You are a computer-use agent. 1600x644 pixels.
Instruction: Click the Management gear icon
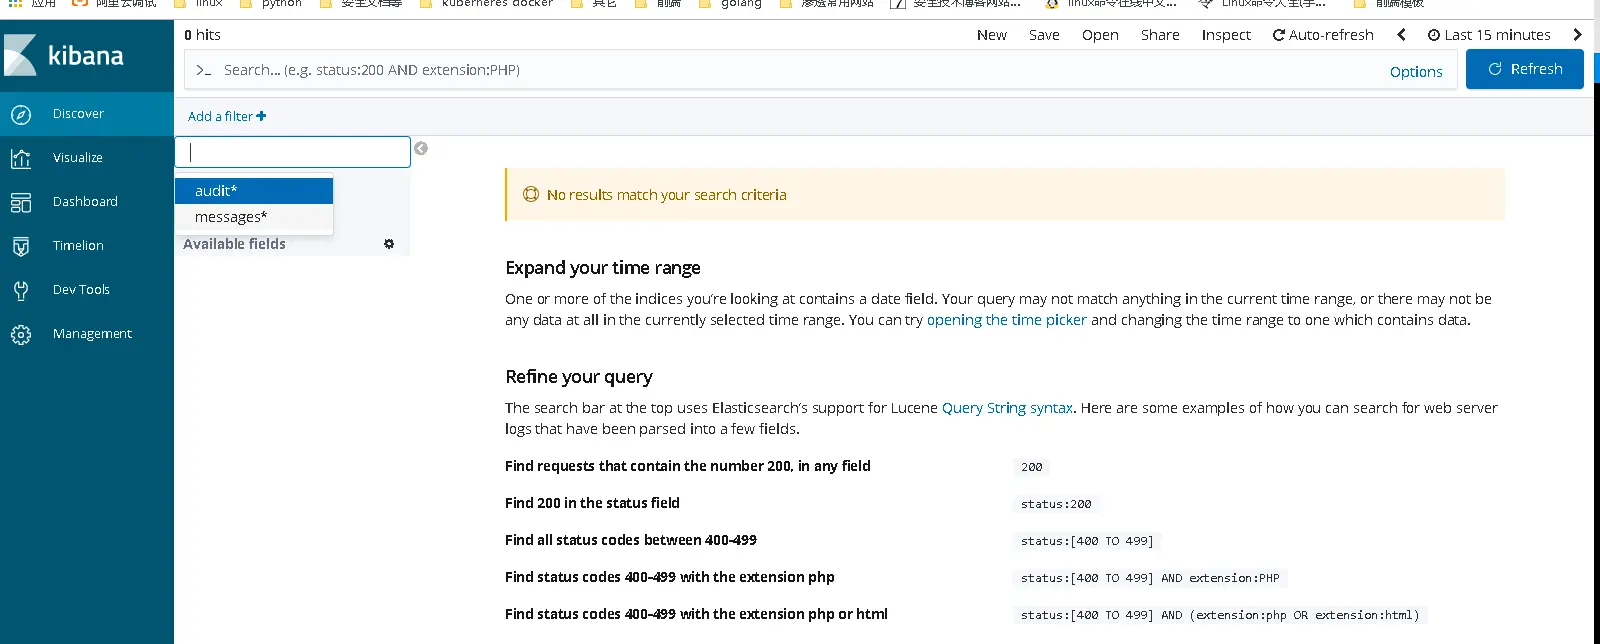(x=21, y=334)
